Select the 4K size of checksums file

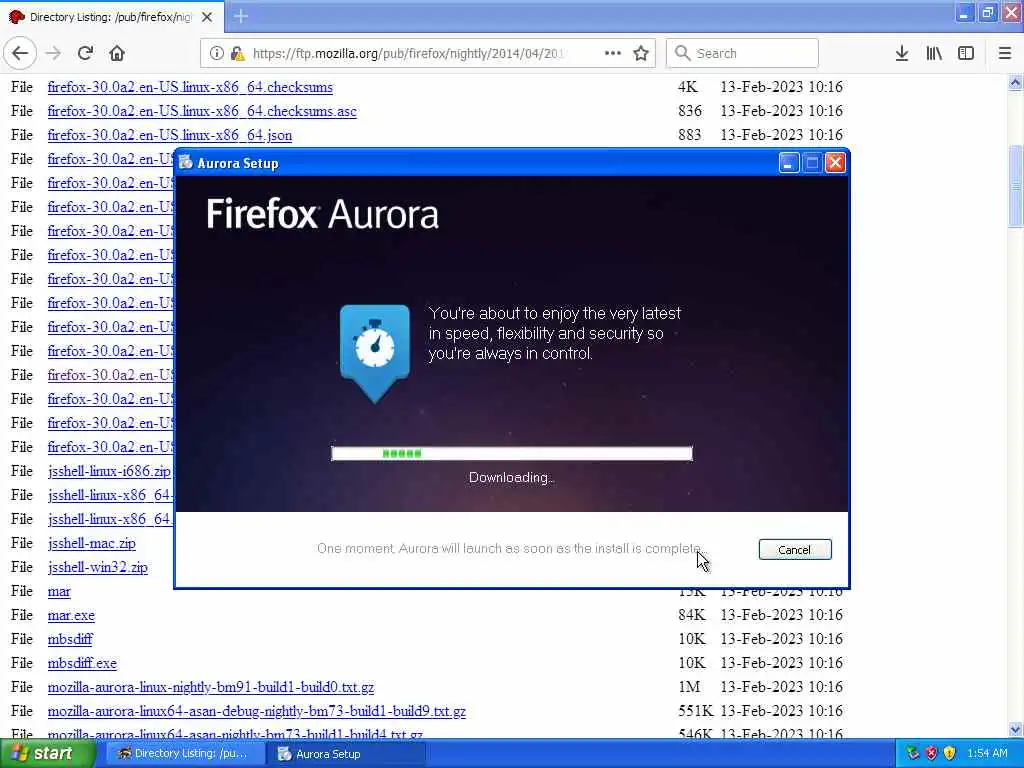tap(688, 87)
